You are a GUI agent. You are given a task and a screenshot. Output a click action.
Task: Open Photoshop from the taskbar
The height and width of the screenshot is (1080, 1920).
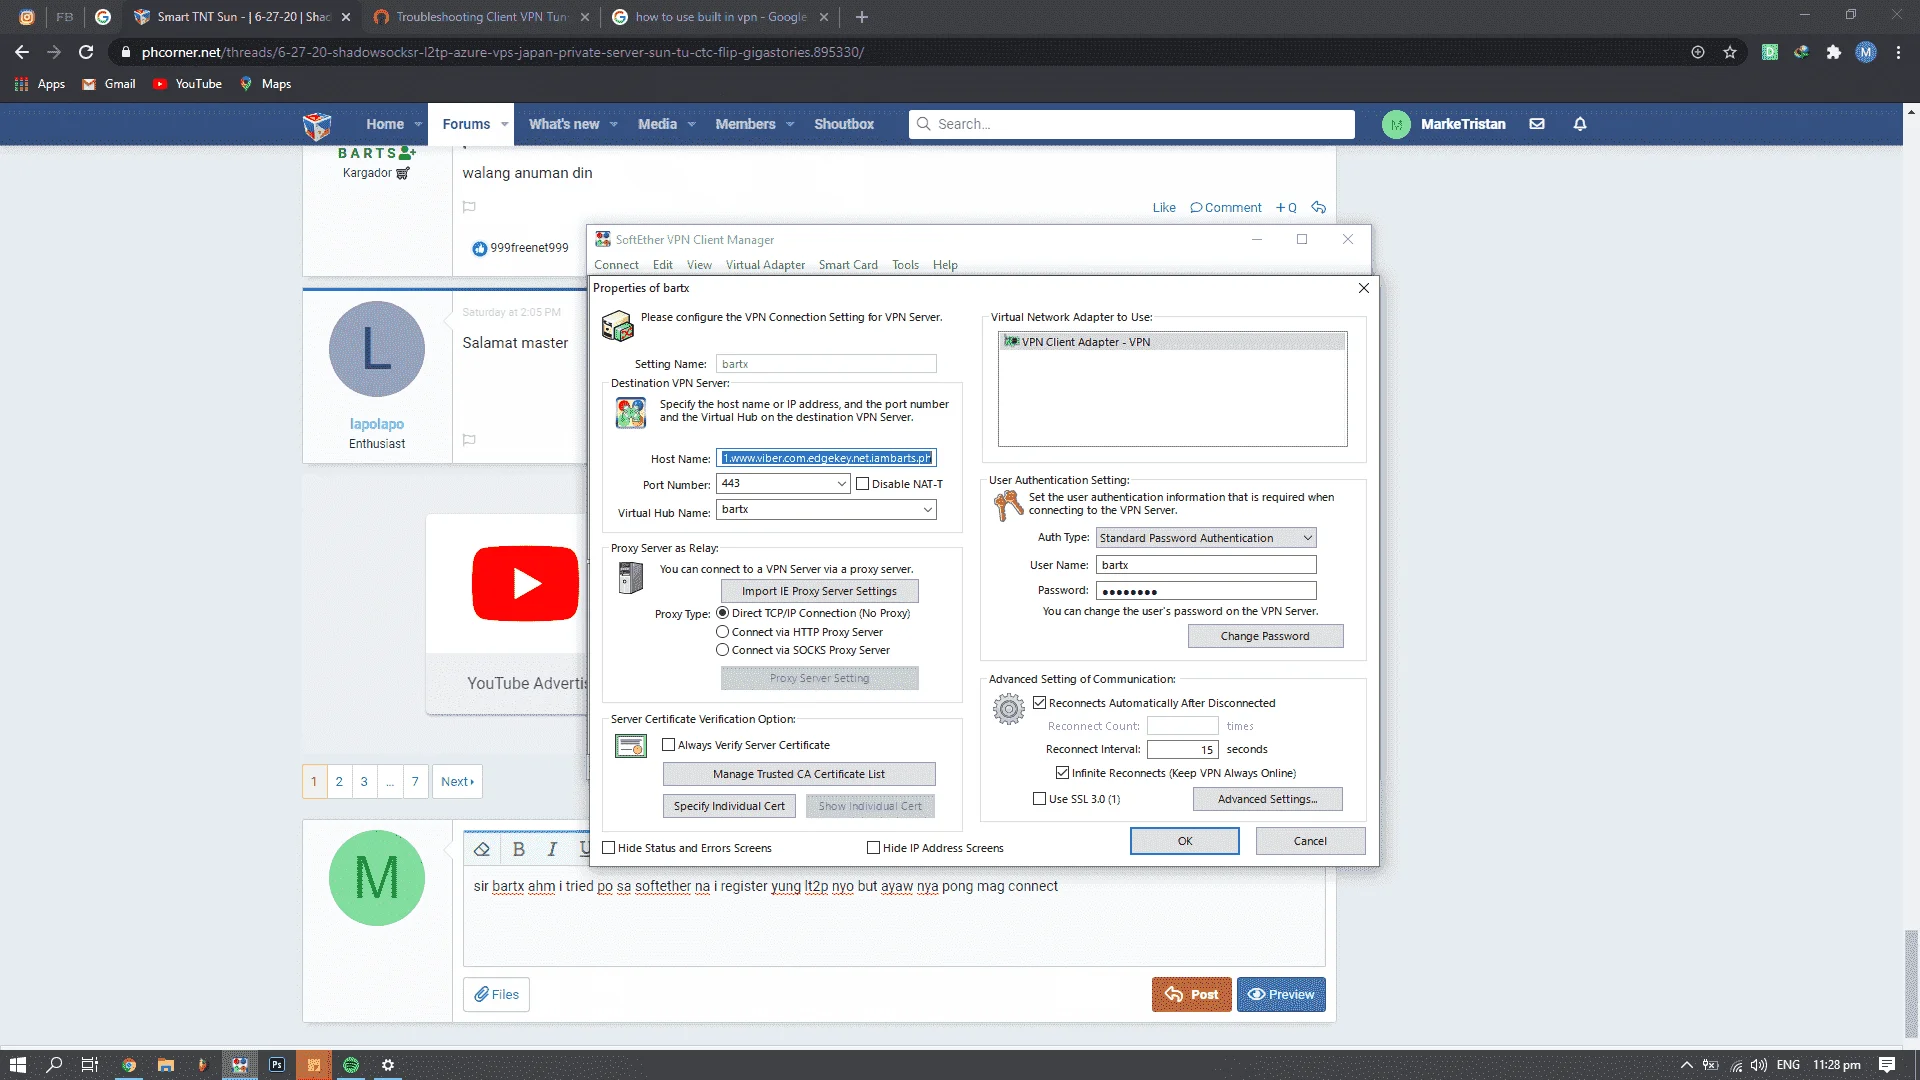[277, 1065]
